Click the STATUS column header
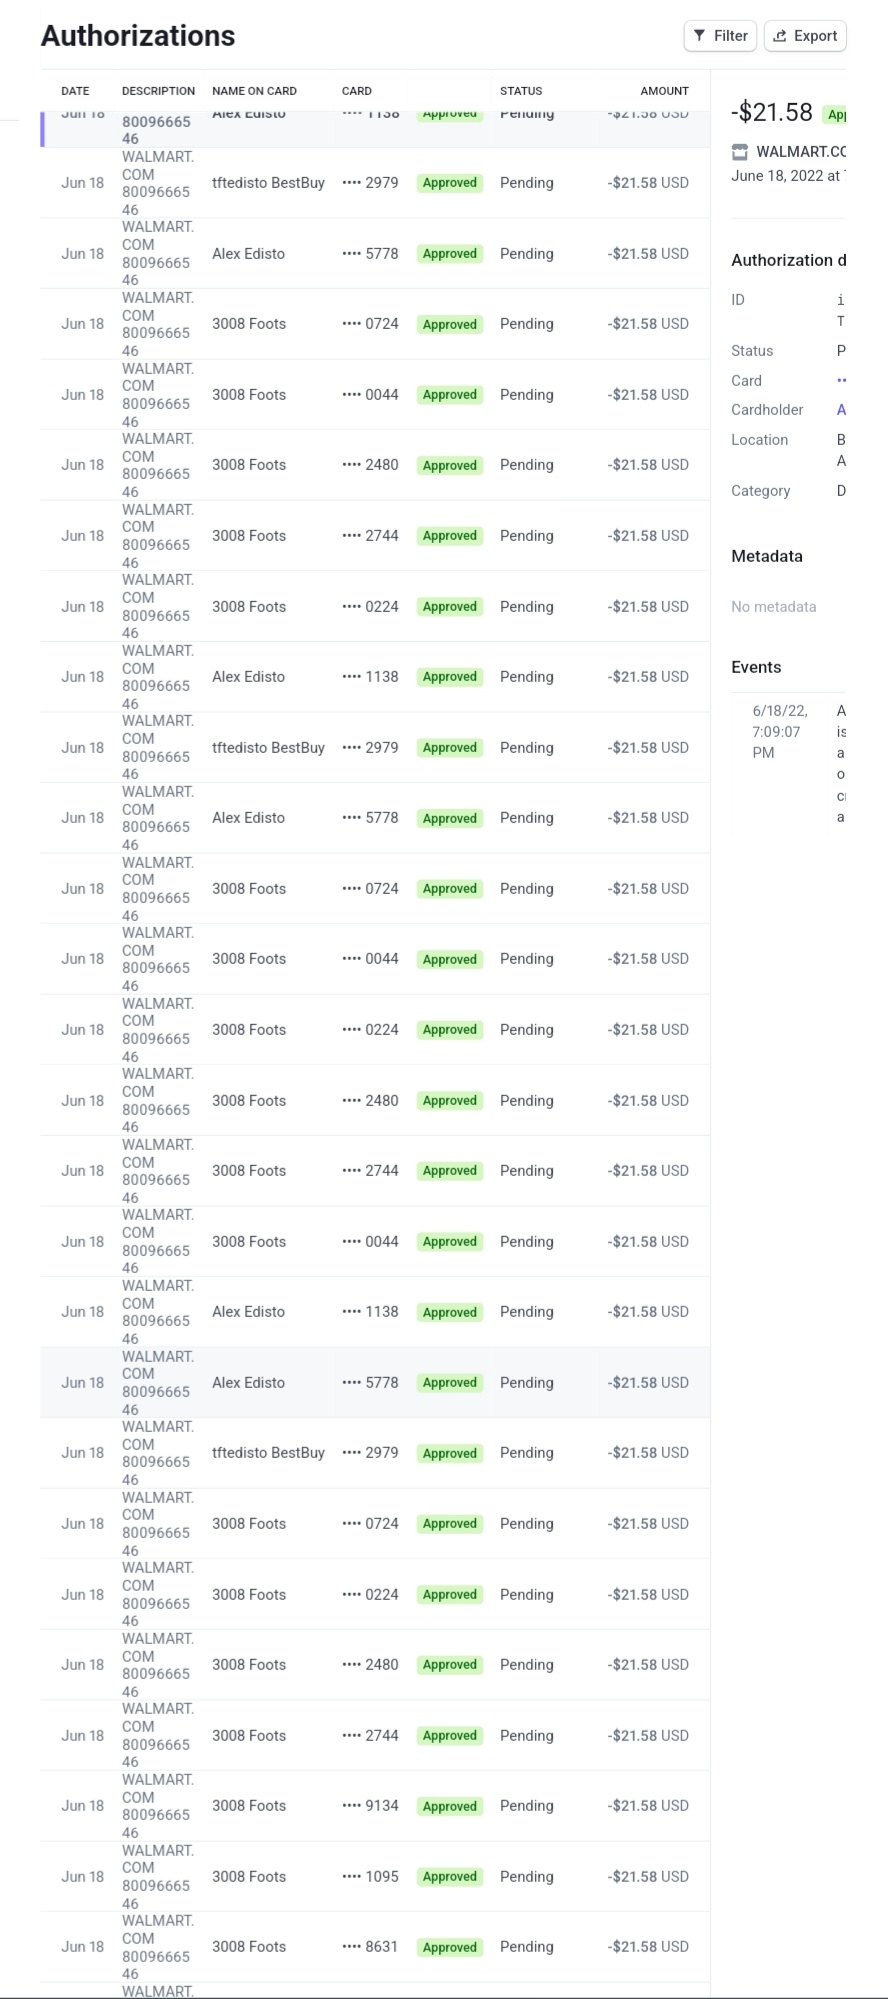888x1999 pixels. coord(521,91)
